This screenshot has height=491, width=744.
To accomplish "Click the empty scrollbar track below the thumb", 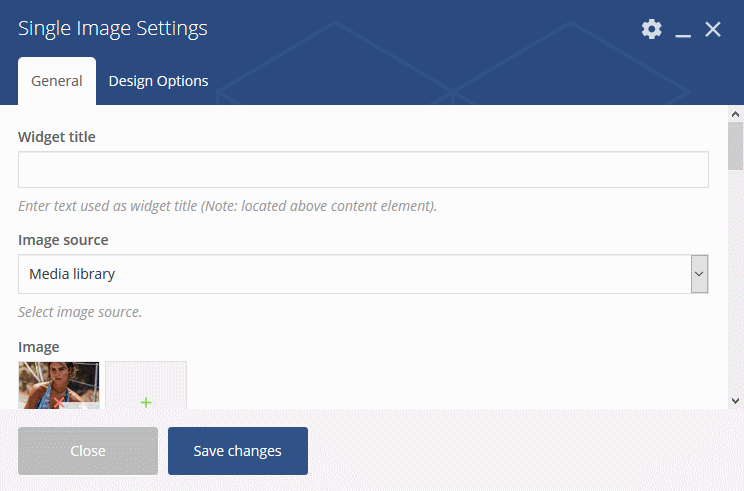I will click(735, 282).
